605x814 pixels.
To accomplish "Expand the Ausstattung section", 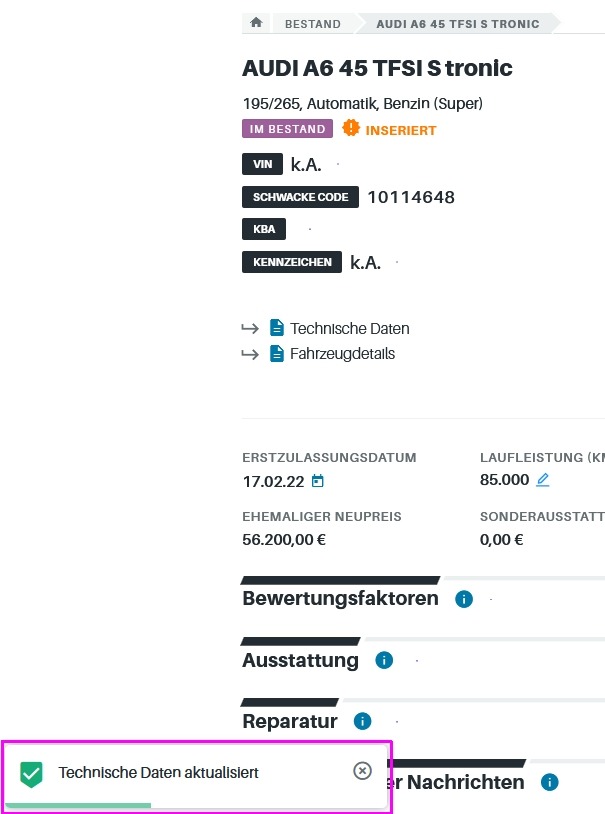I will [300, 660].
